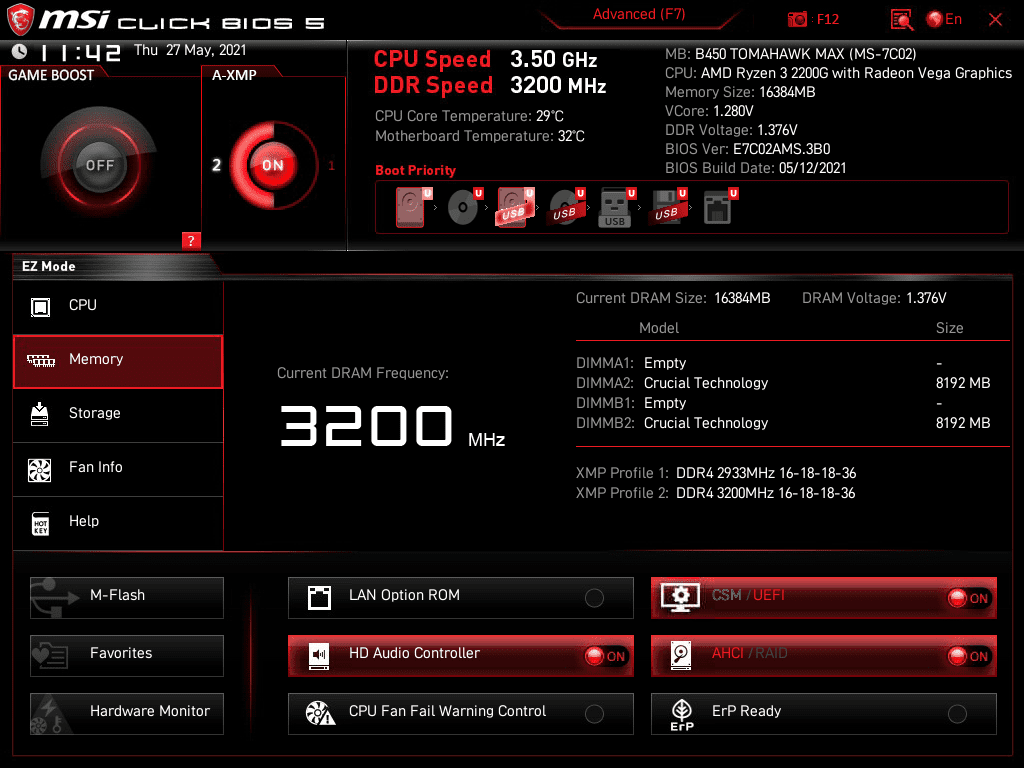Click the CPU chip icon in sidebar

click(x=40, y=306)
